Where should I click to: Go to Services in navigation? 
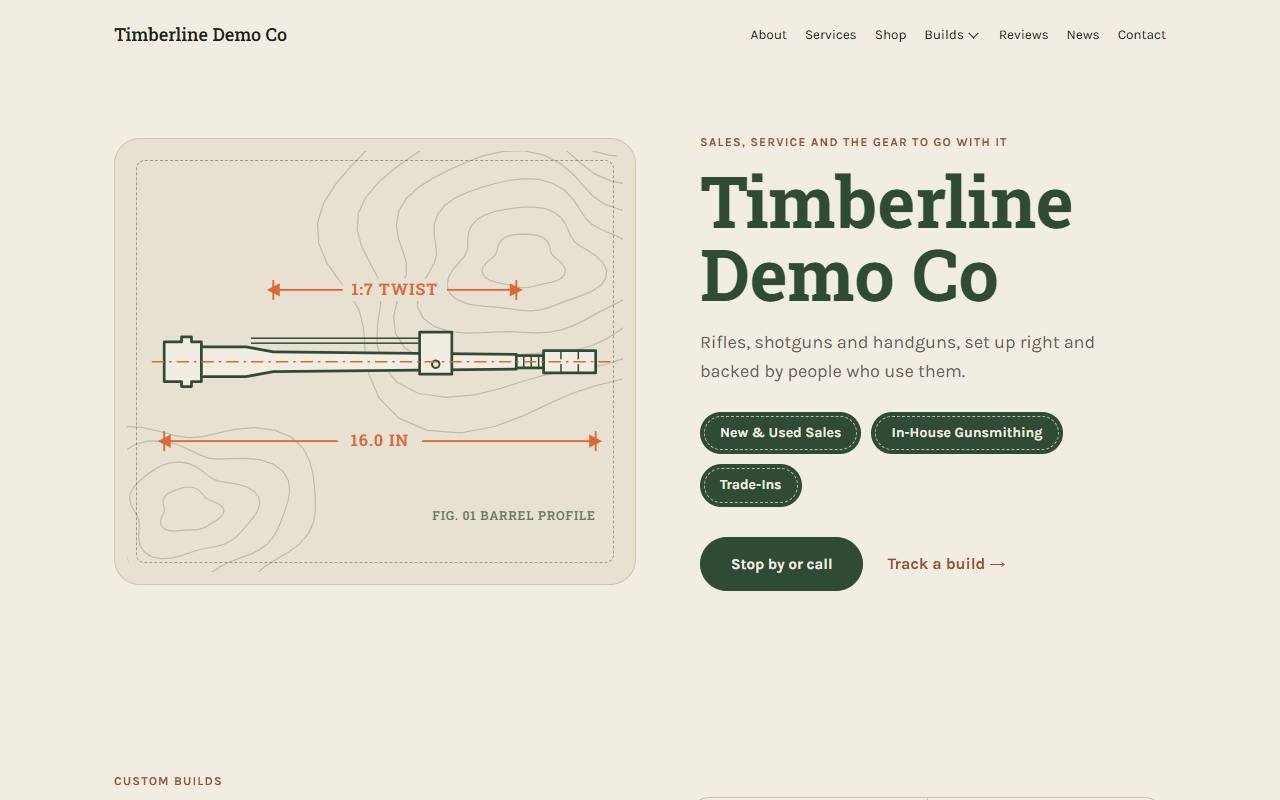point(830,35)
